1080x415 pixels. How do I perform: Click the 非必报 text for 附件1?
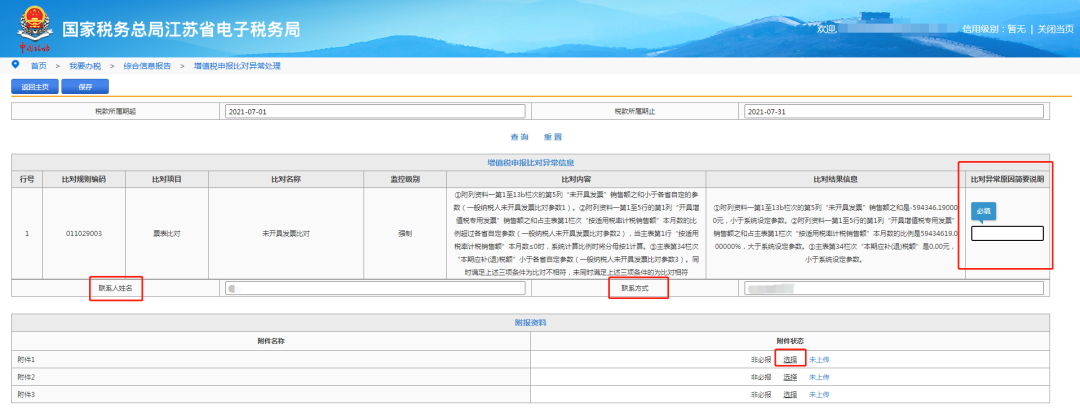[761, 359]
